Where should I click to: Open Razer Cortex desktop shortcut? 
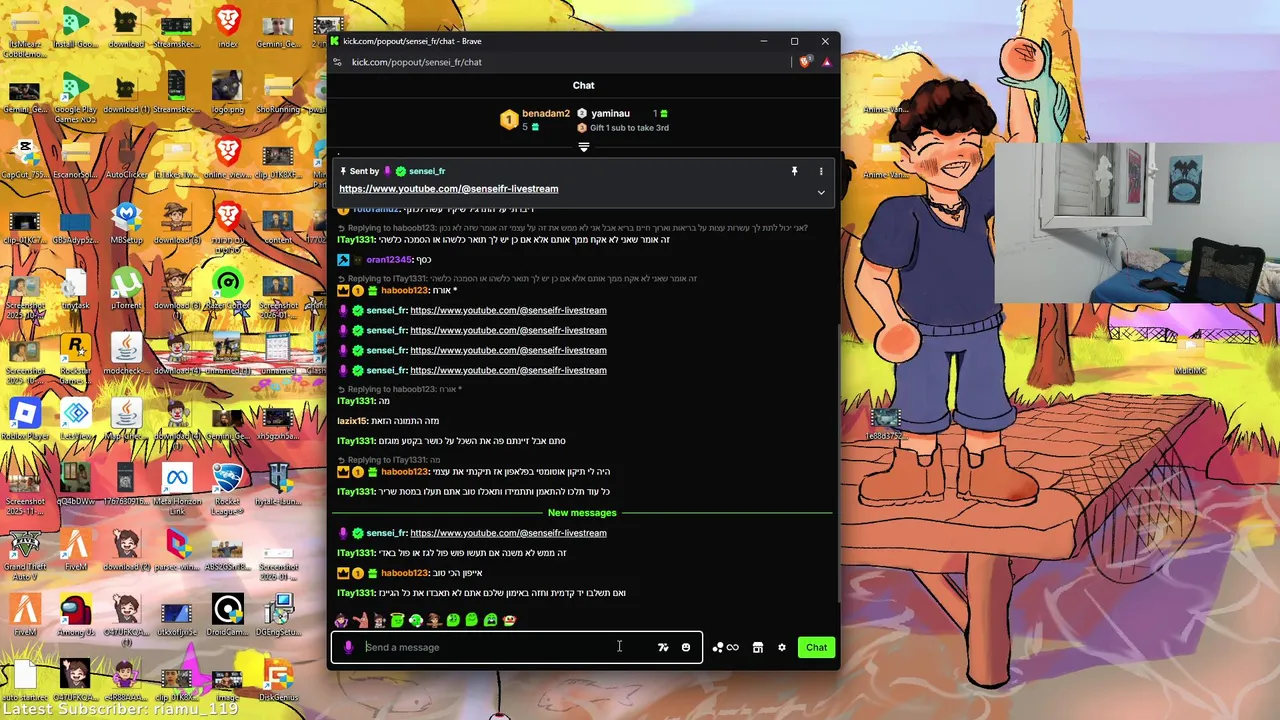[x=228, y=289]
